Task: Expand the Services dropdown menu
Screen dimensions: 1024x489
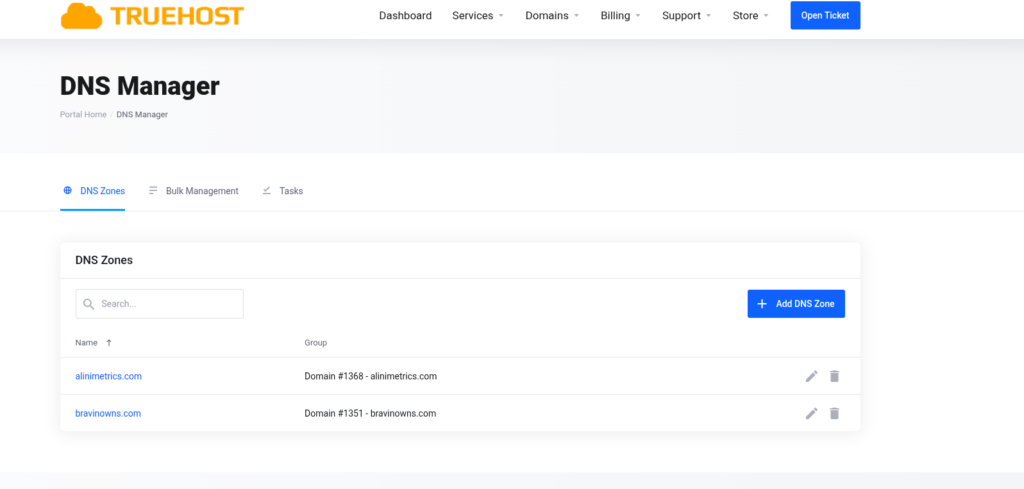Action: click(x=477, y=16)
